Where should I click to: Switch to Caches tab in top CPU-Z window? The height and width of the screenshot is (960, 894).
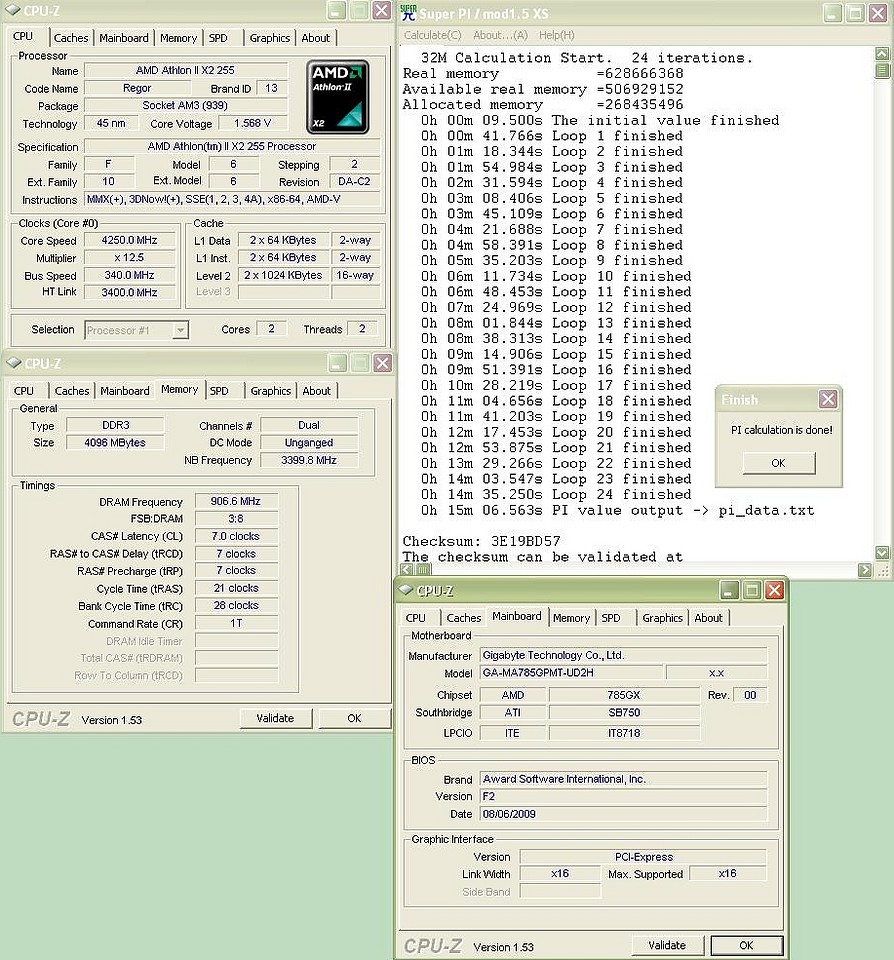(71, 38)
